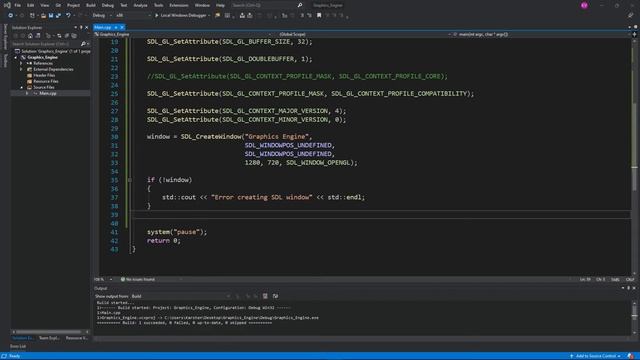
Task: Open the Tools menu
Action: 158,5
